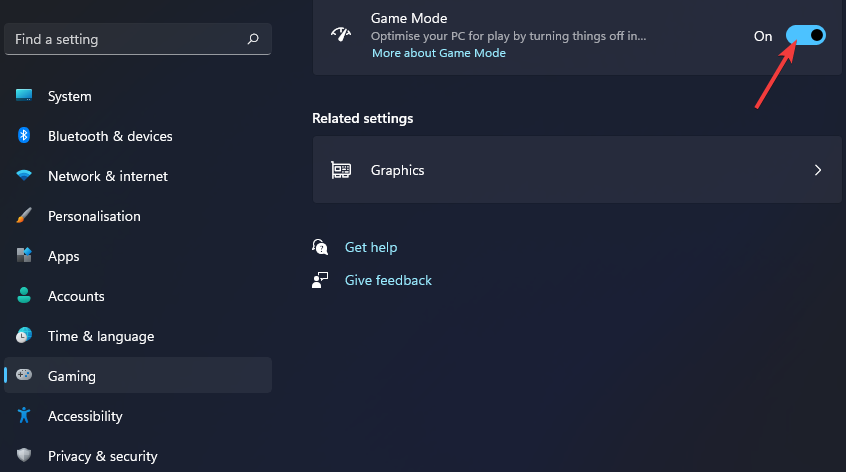
Task: Click the Game Mode title text
Action: (x=409, y=18)
